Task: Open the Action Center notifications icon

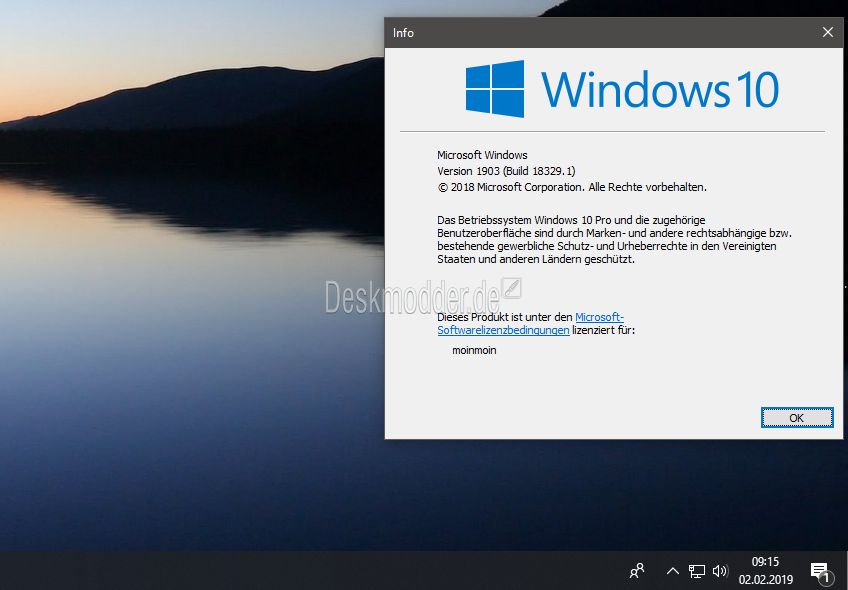Action: click(x=820, y=572)
